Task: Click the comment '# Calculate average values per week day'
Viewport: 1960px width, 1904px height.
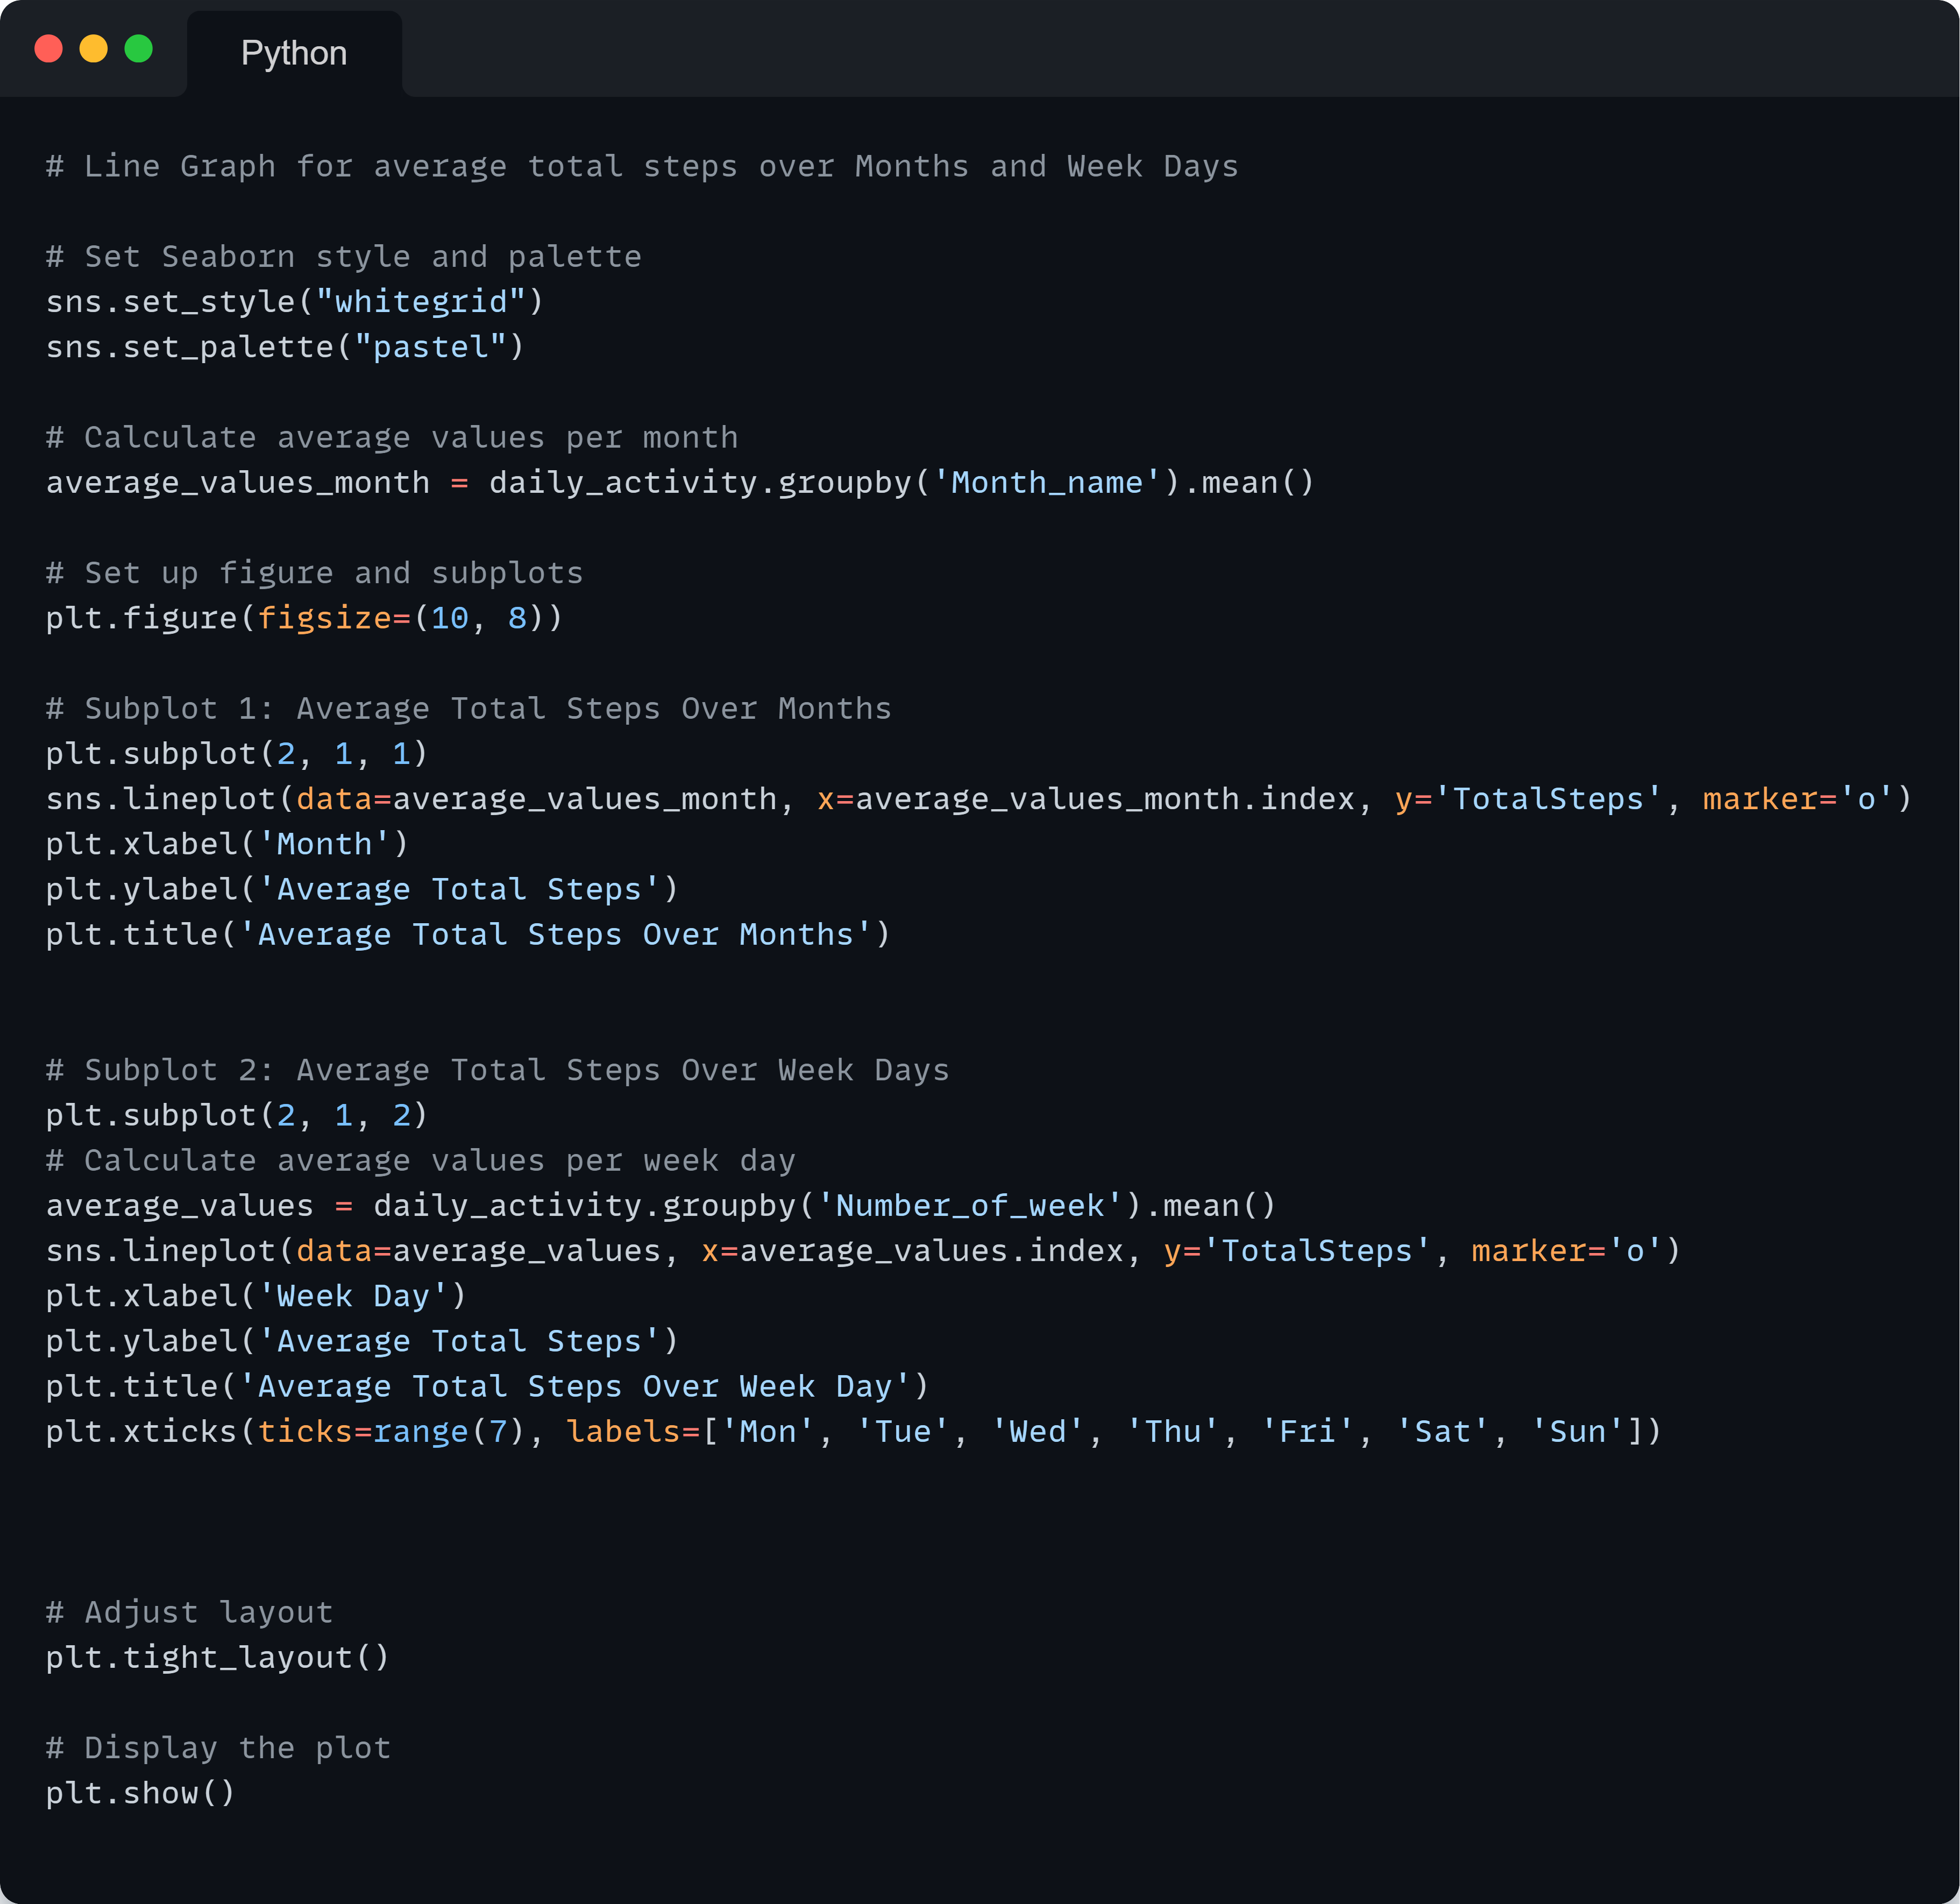Action: (421, 1160)
